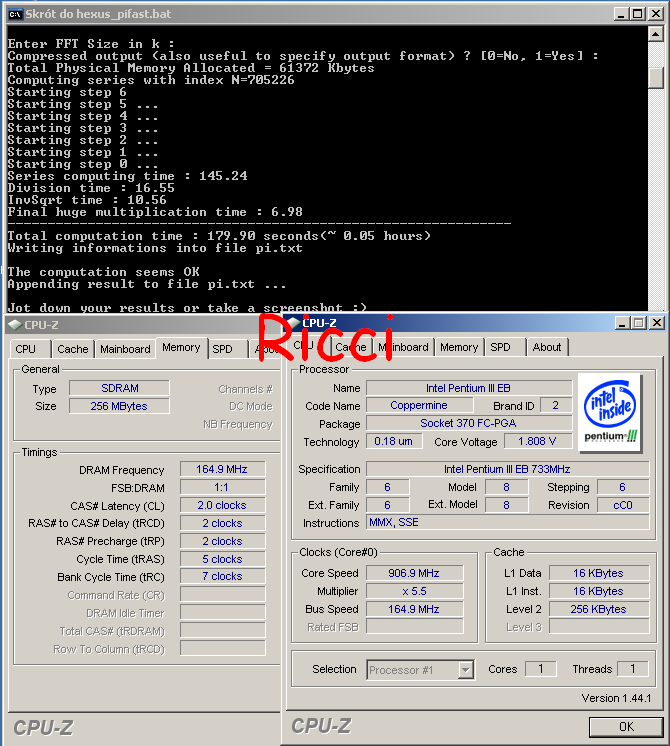Image resolution: width=670 pixels, height=746 pixels.
Task: Click the Total computation time 179.90 seconds line
Action: [x=219, y=236]
